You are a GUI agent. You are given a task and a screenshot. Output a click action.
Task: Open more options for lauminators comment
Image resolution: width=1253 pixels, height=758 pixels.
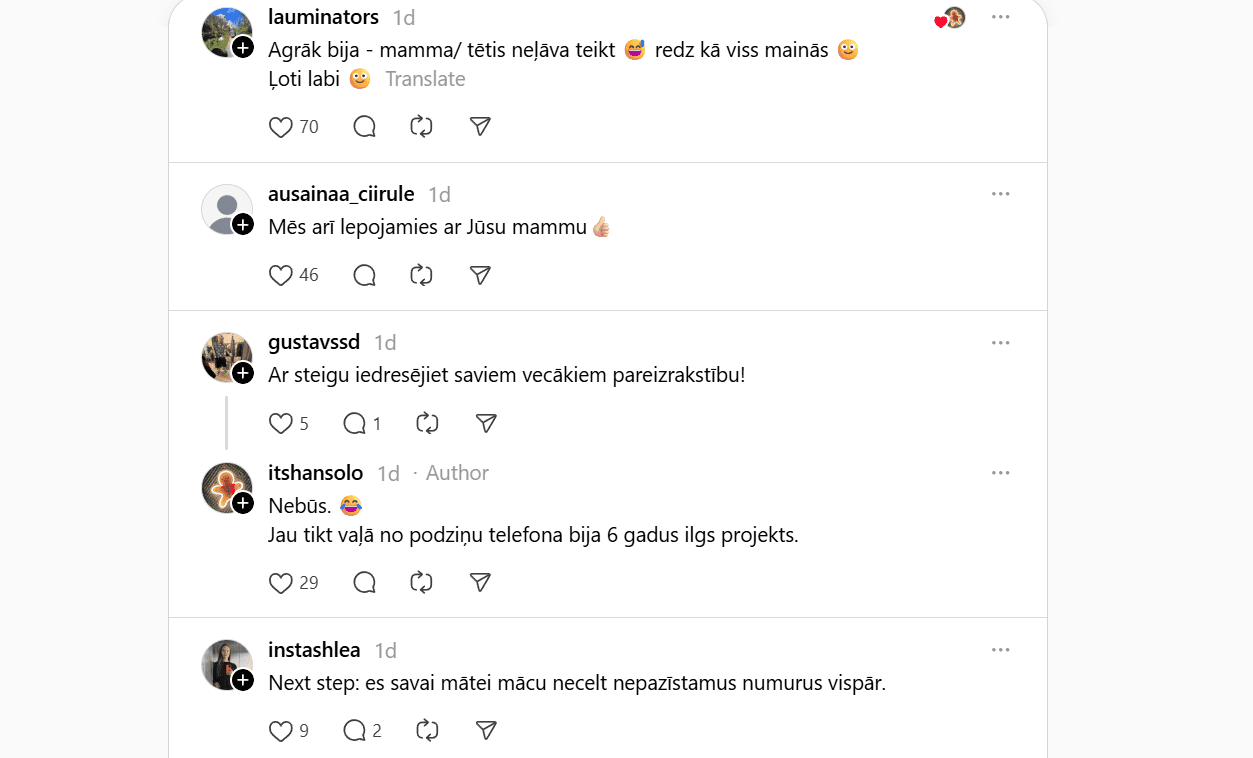(x=1000, y=17)
